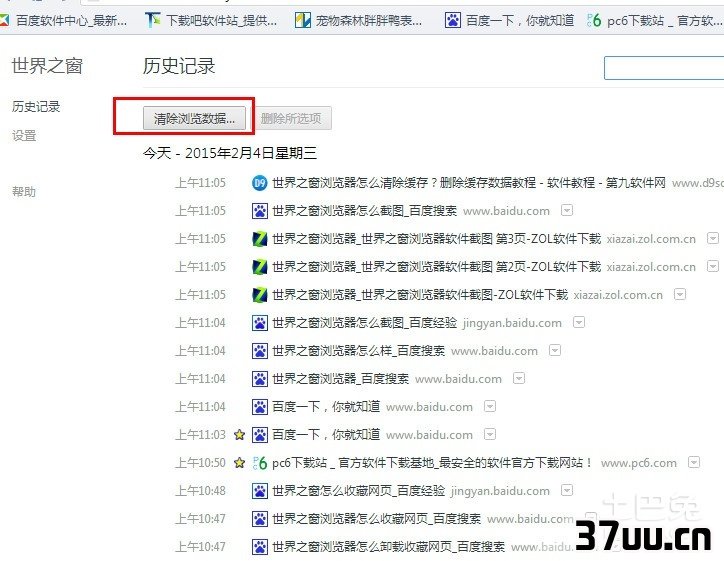
Task: Open 世界之窗怎么收藏网页_百度经验 history link
Action: 358,491
